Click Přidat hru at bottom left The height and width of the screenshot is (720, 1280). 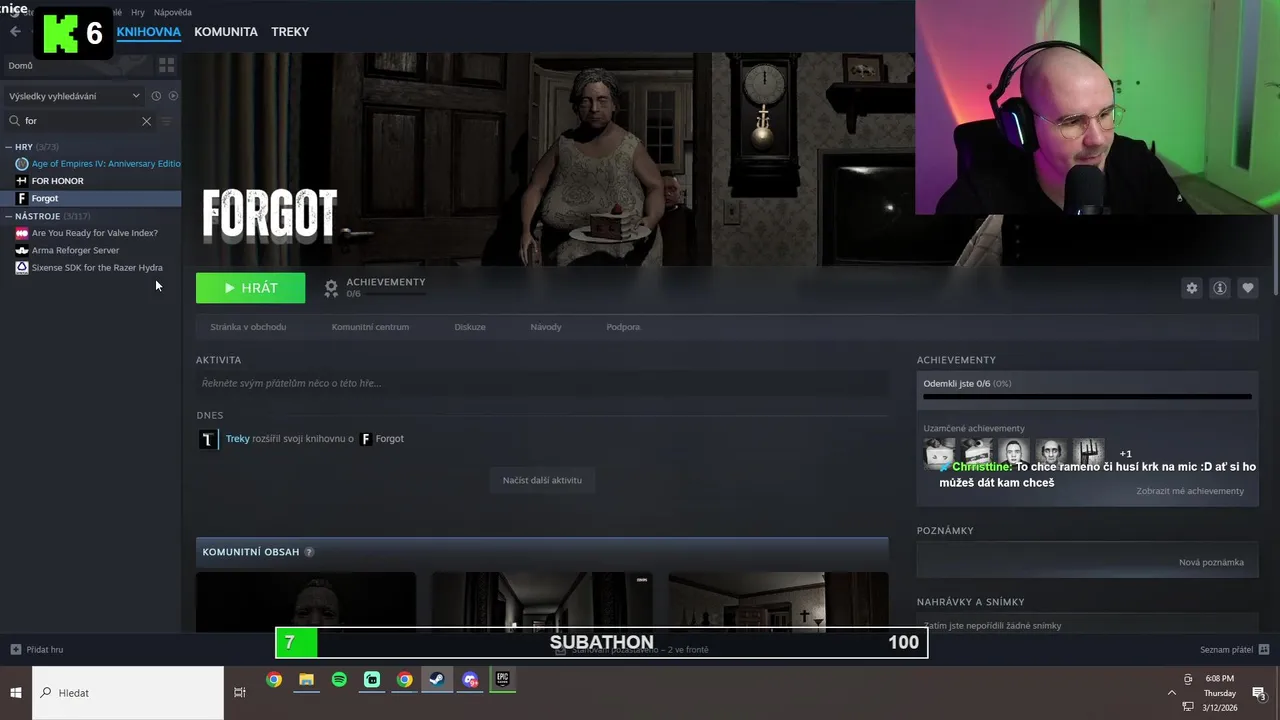click(37, 650)
